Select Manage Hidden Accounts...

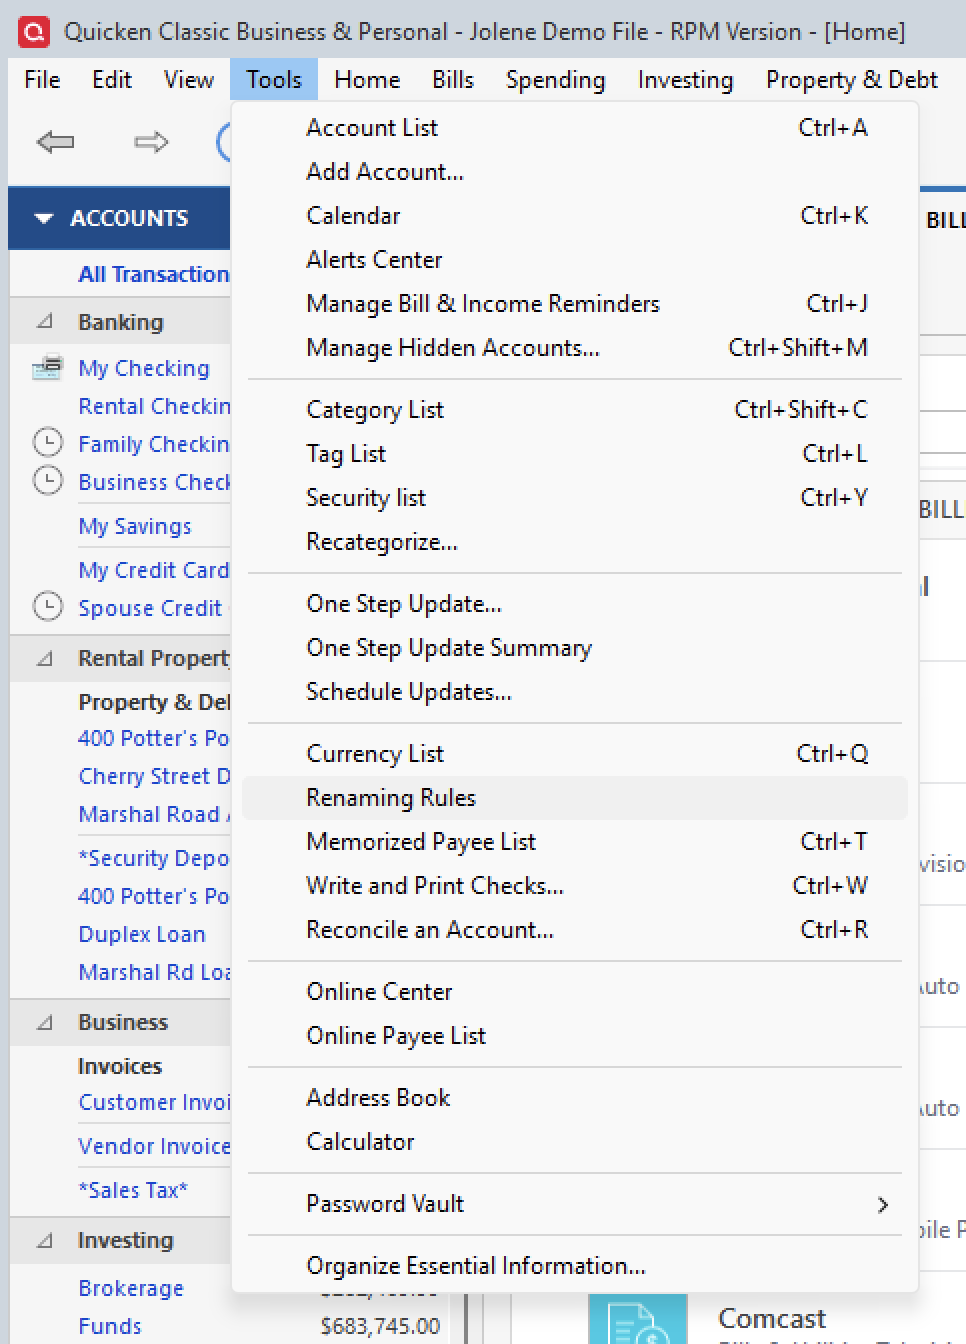575,348
